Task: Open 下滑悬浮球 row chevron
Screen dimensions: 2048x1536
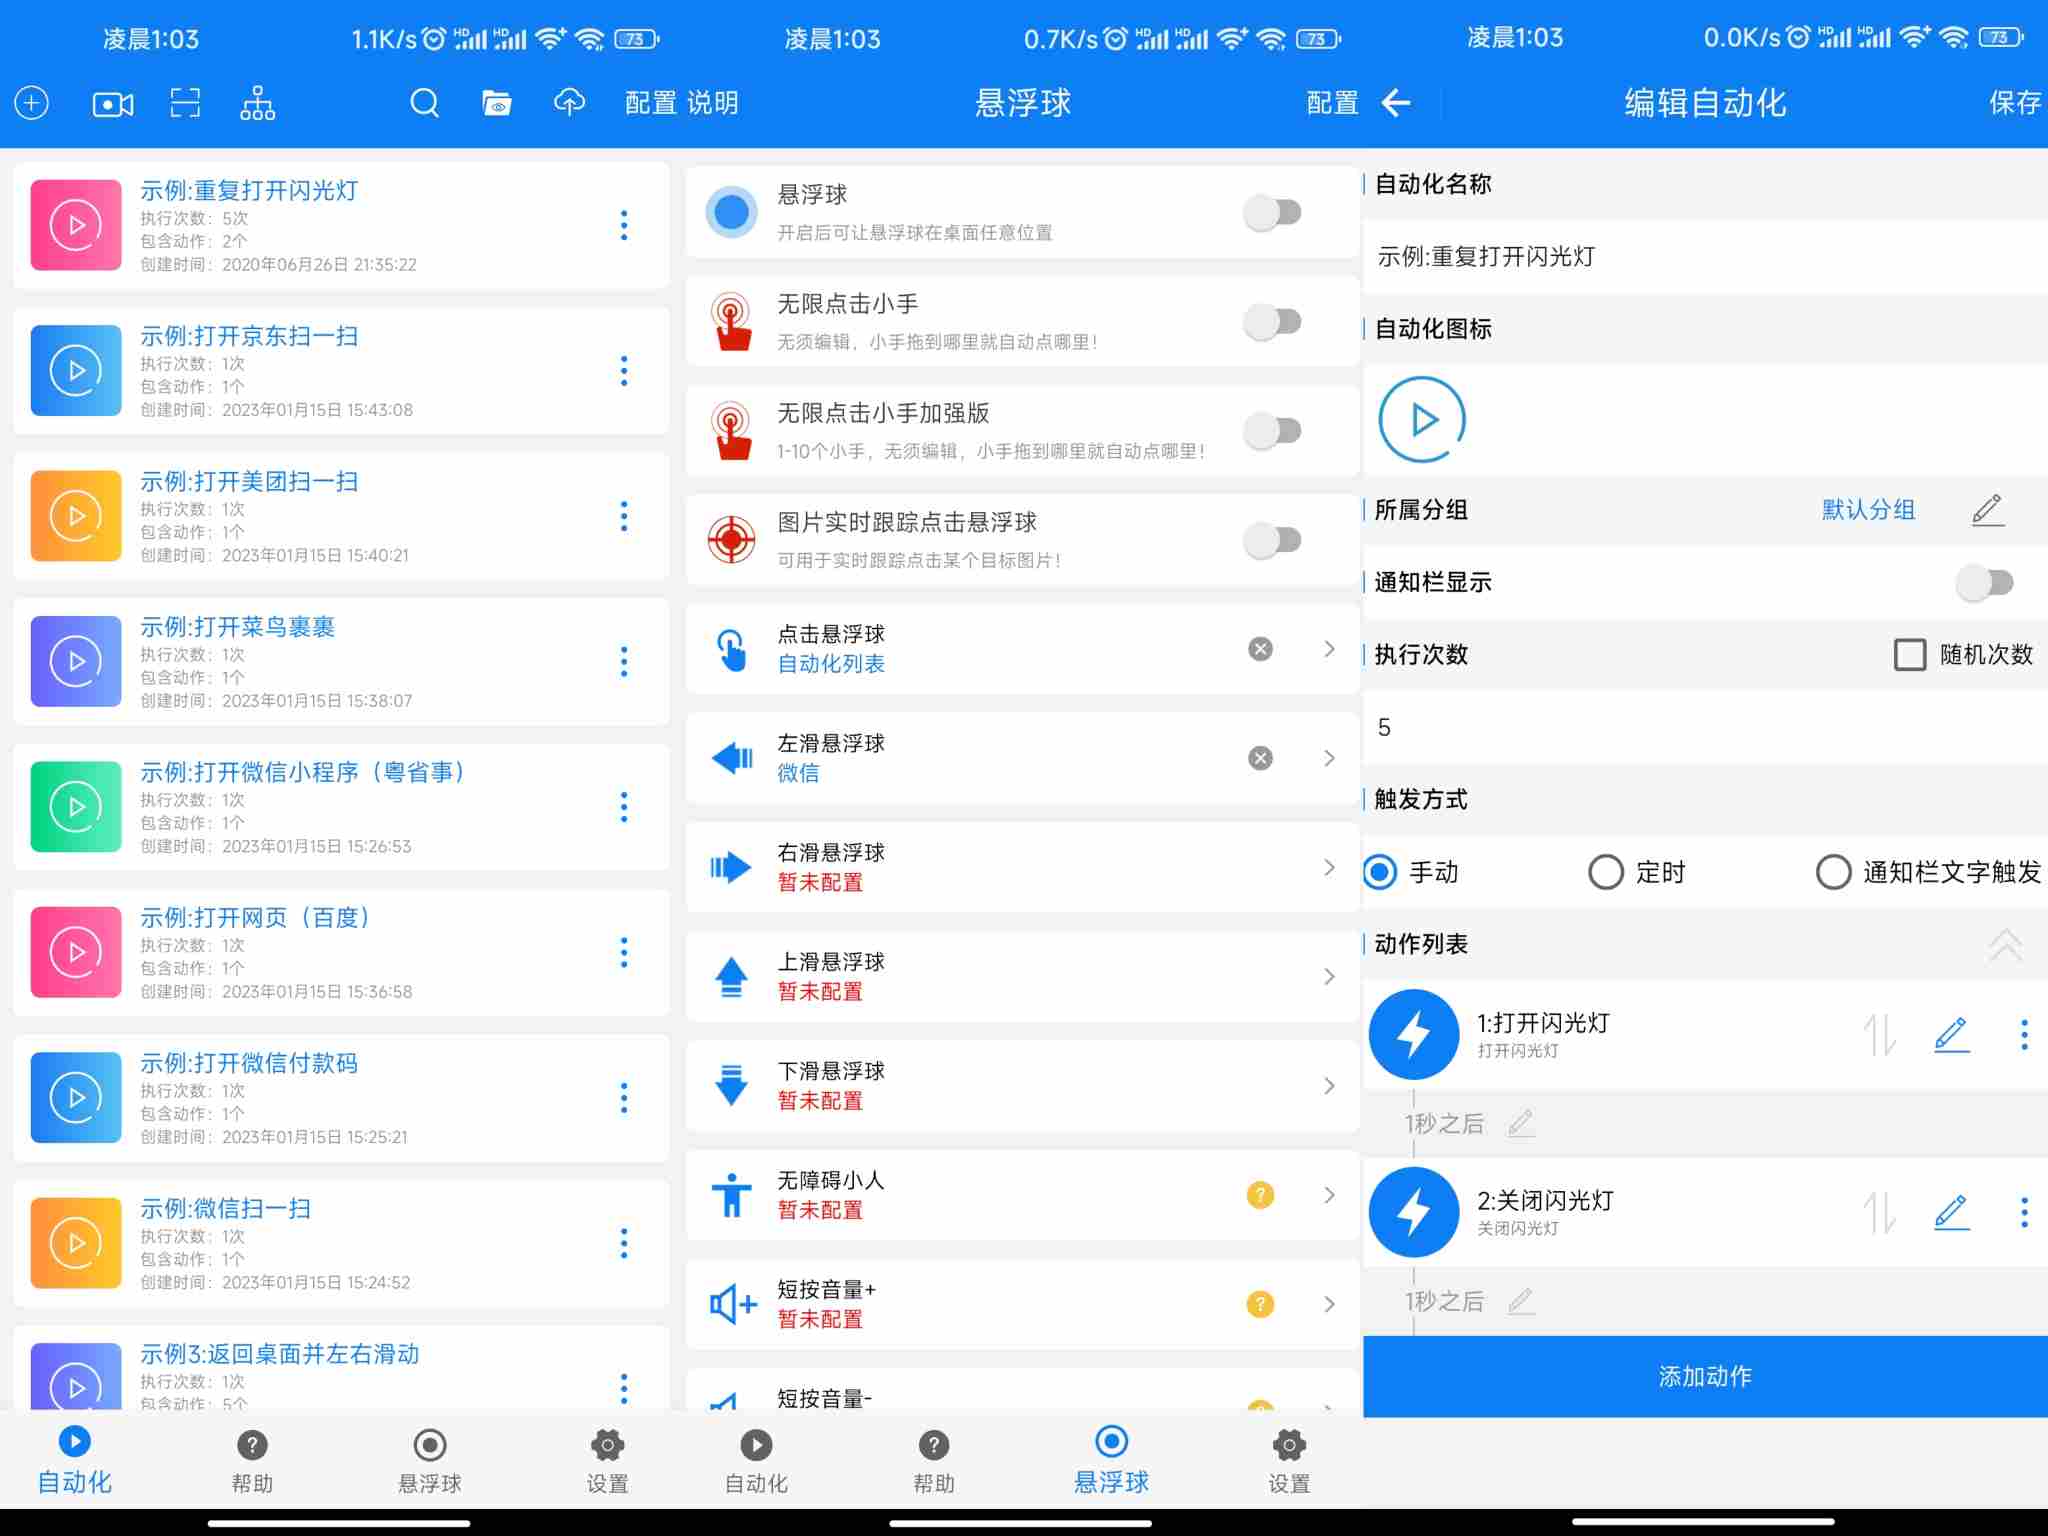Action: (1329, 1086)
